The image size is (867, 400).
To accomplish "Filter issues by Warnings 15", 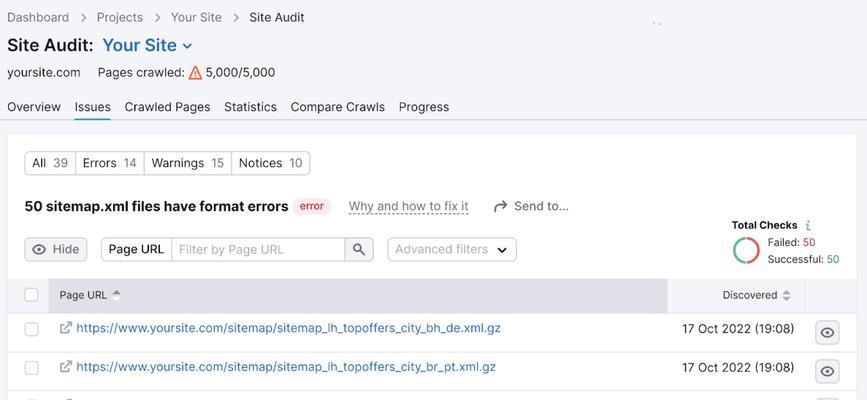I will [187, 163].
